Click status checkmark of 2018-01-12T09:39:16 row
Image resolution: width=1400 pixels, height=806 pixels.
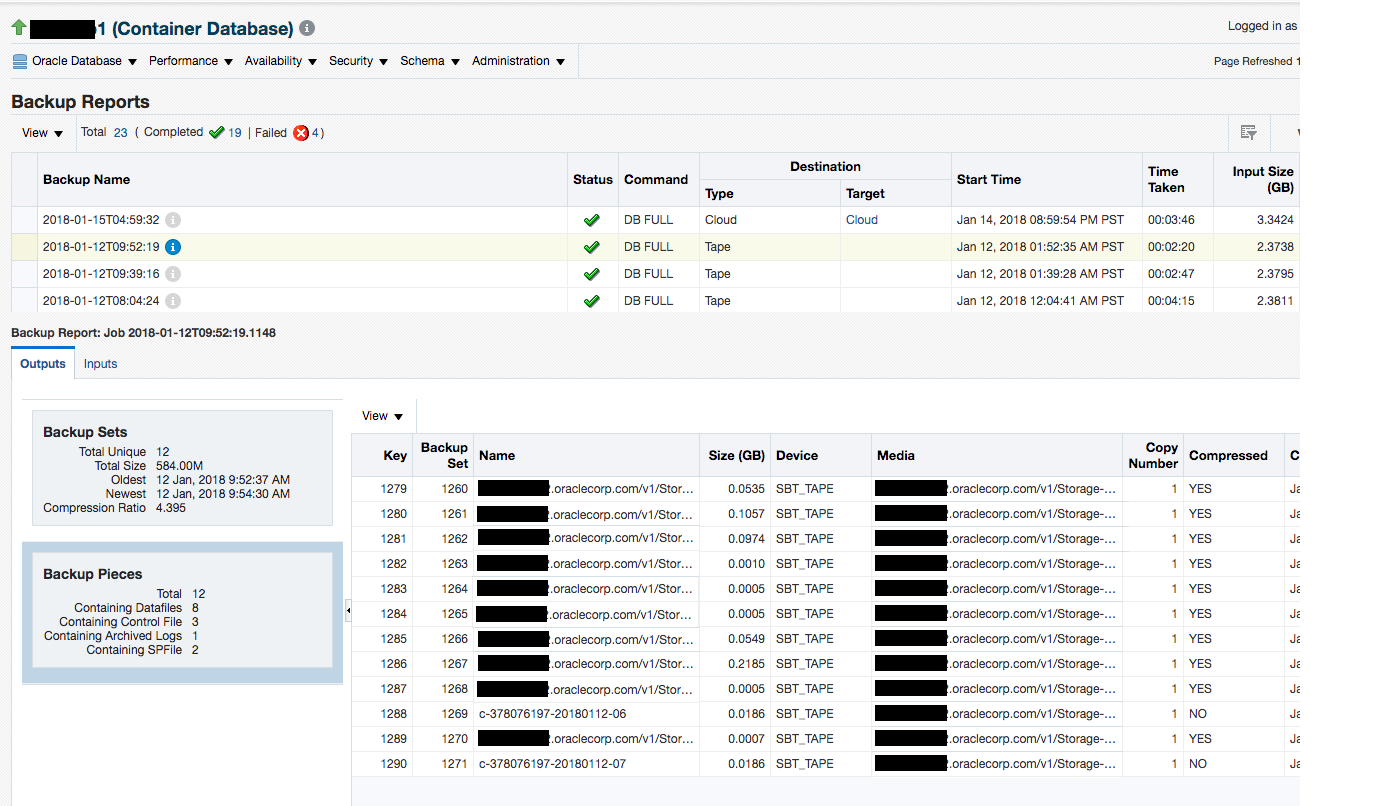click(592, 274)
